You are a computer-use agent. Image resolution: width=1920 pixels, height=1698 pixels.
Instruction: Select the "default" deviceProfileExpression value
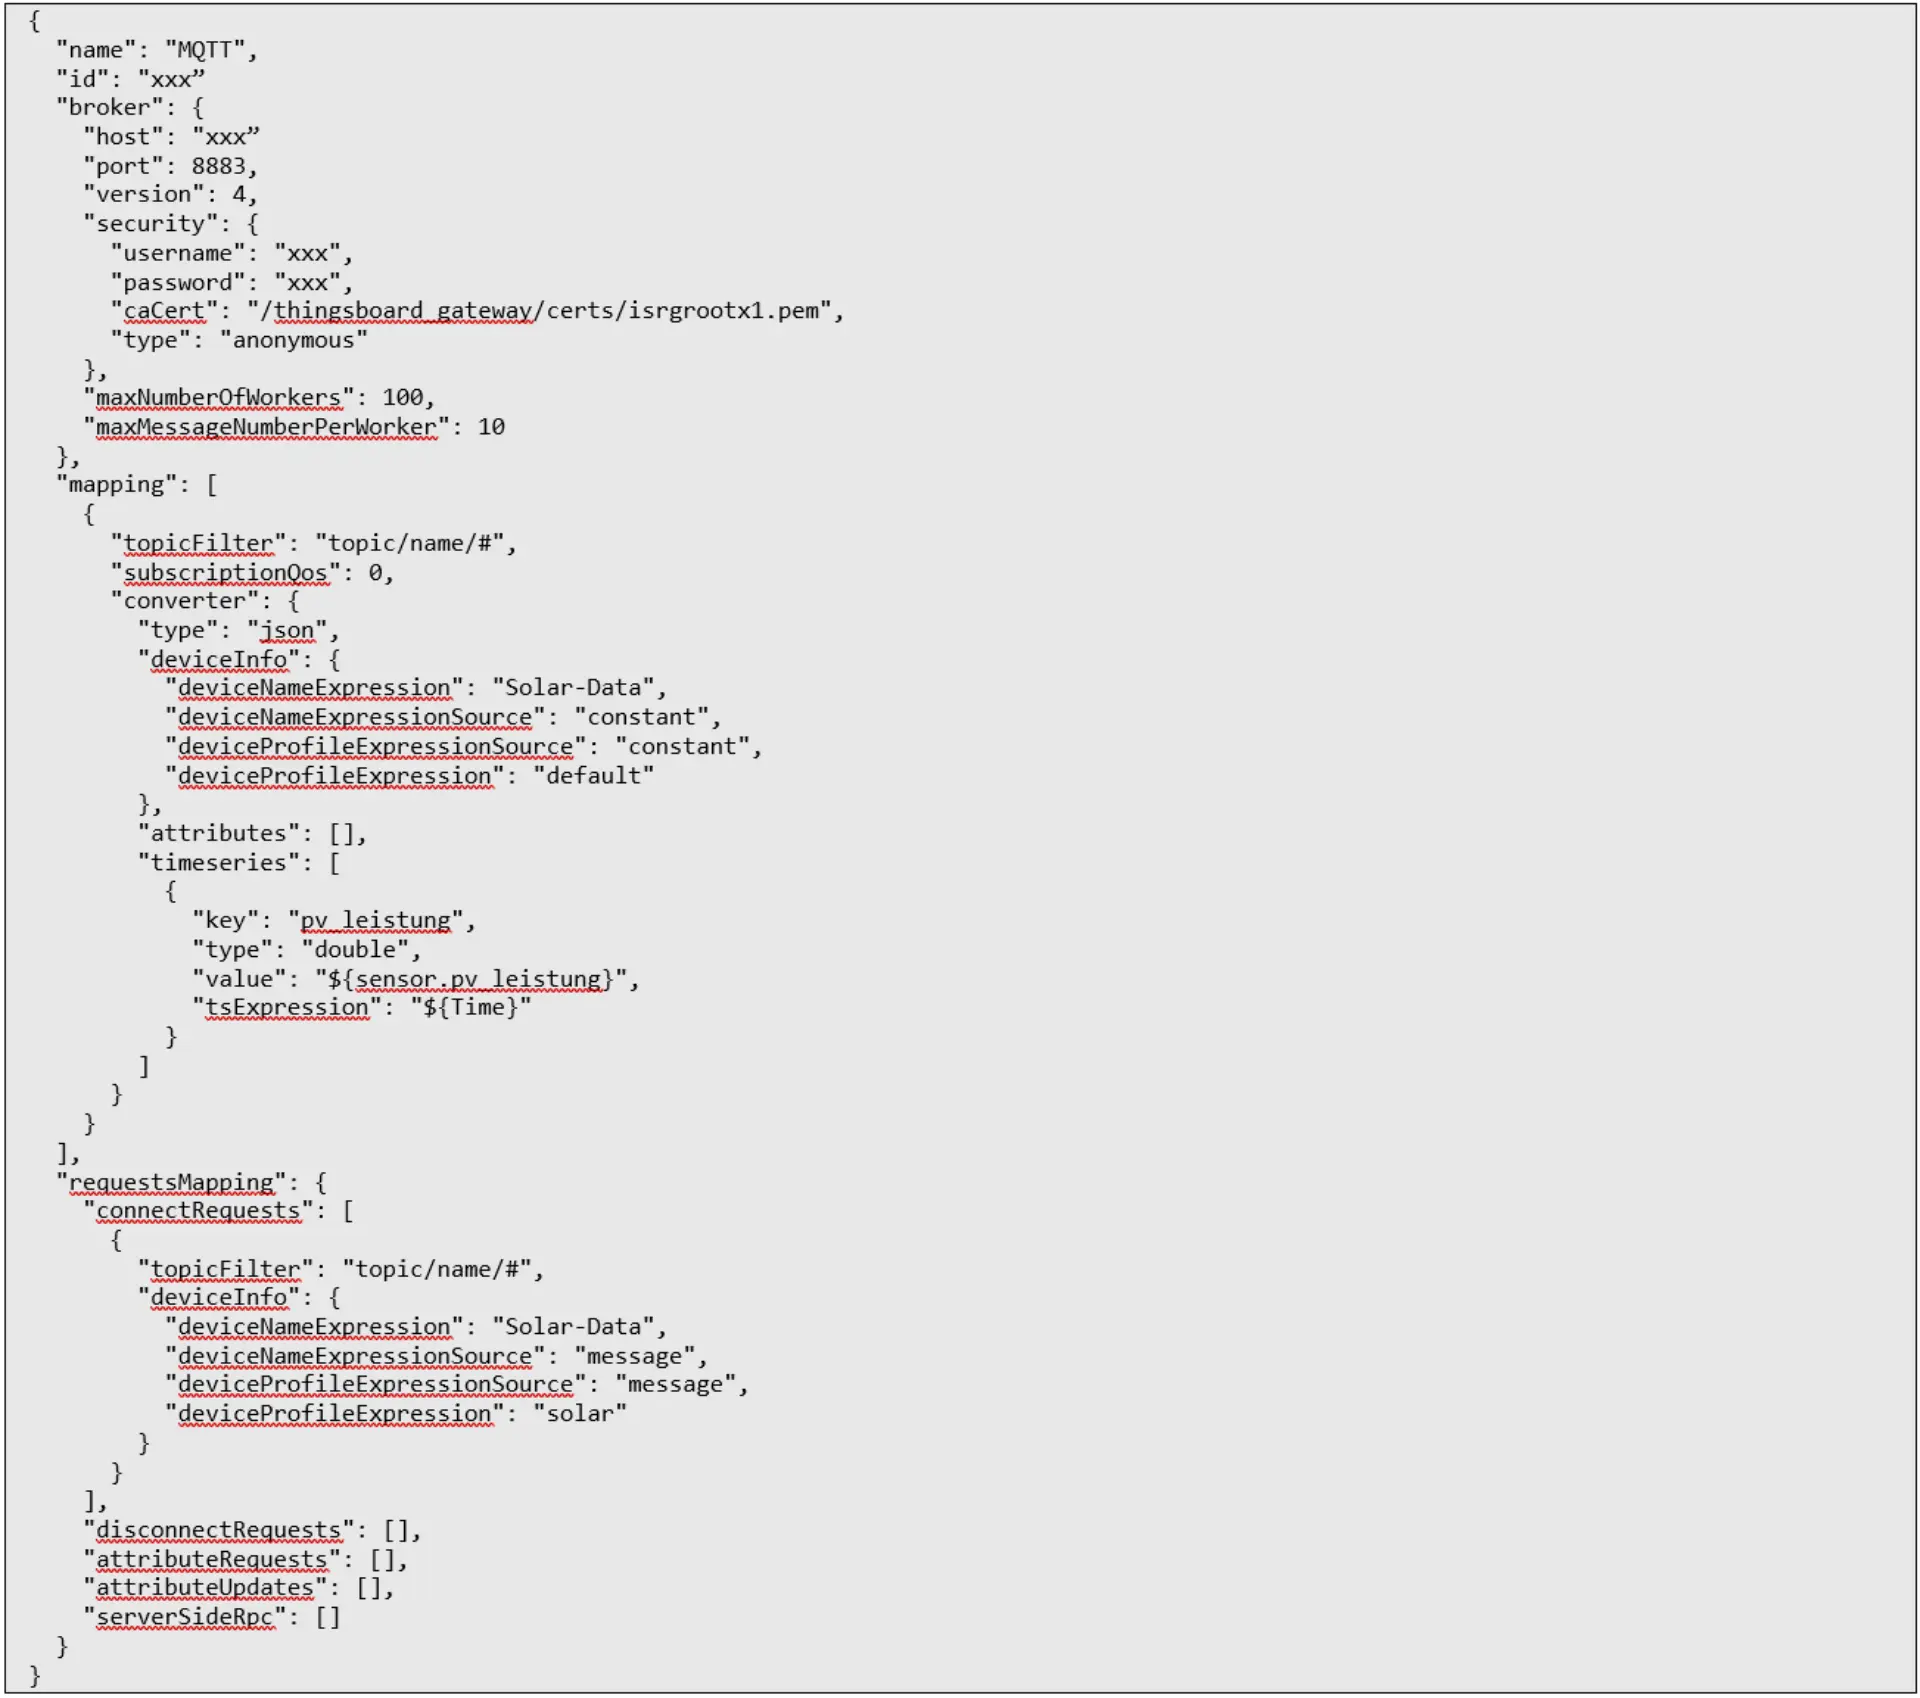pyautogui.click(x=596, y=775)
